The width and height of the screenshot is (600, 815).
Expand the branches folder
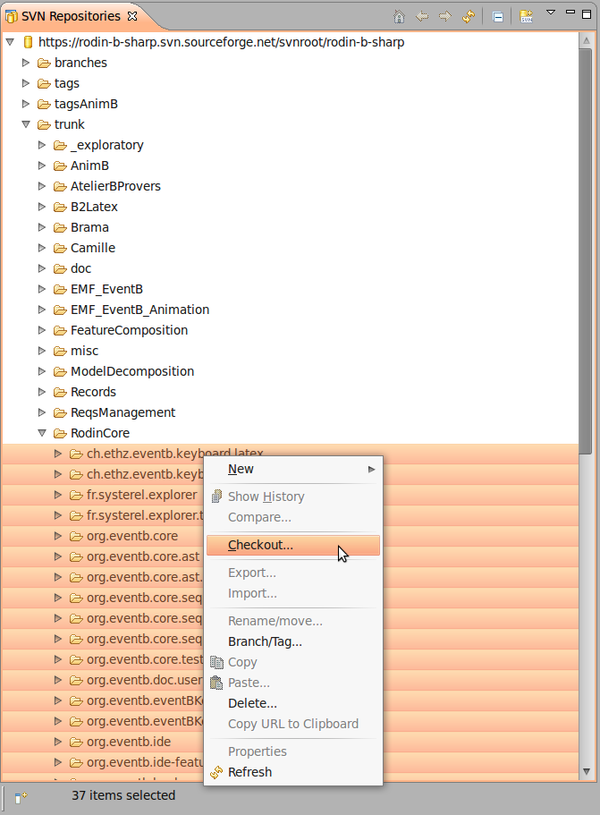[x=25, y=62]
